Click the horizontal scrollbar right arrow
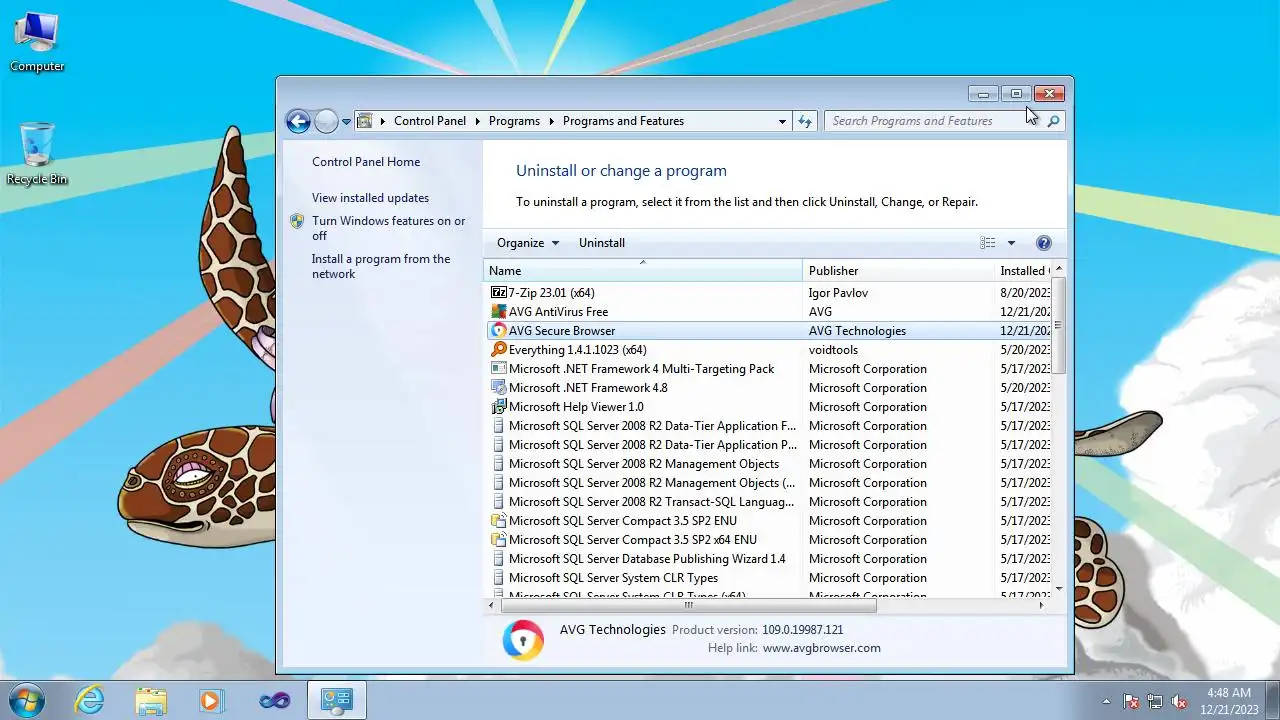 click(1042, 605)
